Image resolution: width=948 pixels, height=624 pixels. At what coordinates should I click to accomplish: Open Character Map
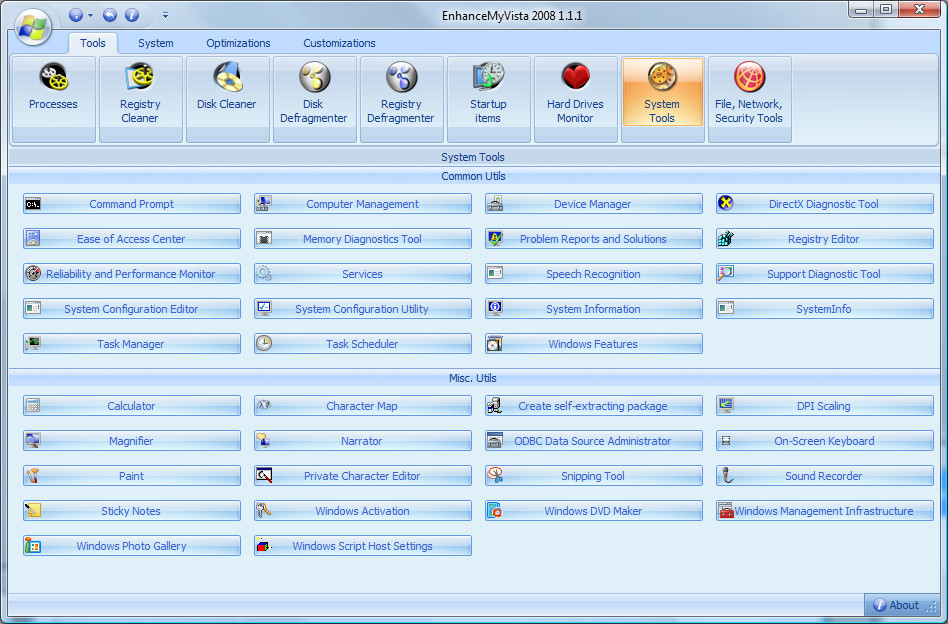coord(363,406)
